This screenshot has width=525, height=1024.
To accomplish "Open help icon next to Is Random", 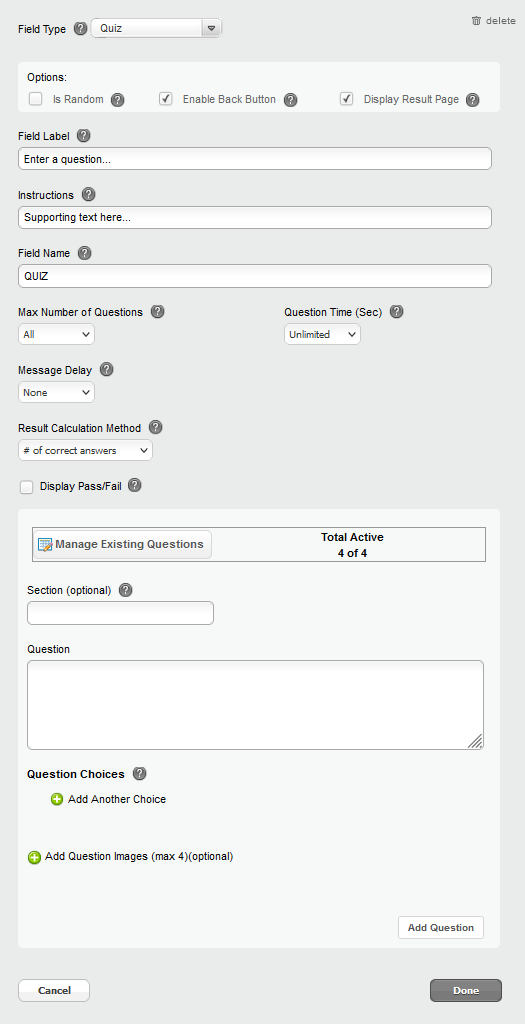I will [118, 100].
